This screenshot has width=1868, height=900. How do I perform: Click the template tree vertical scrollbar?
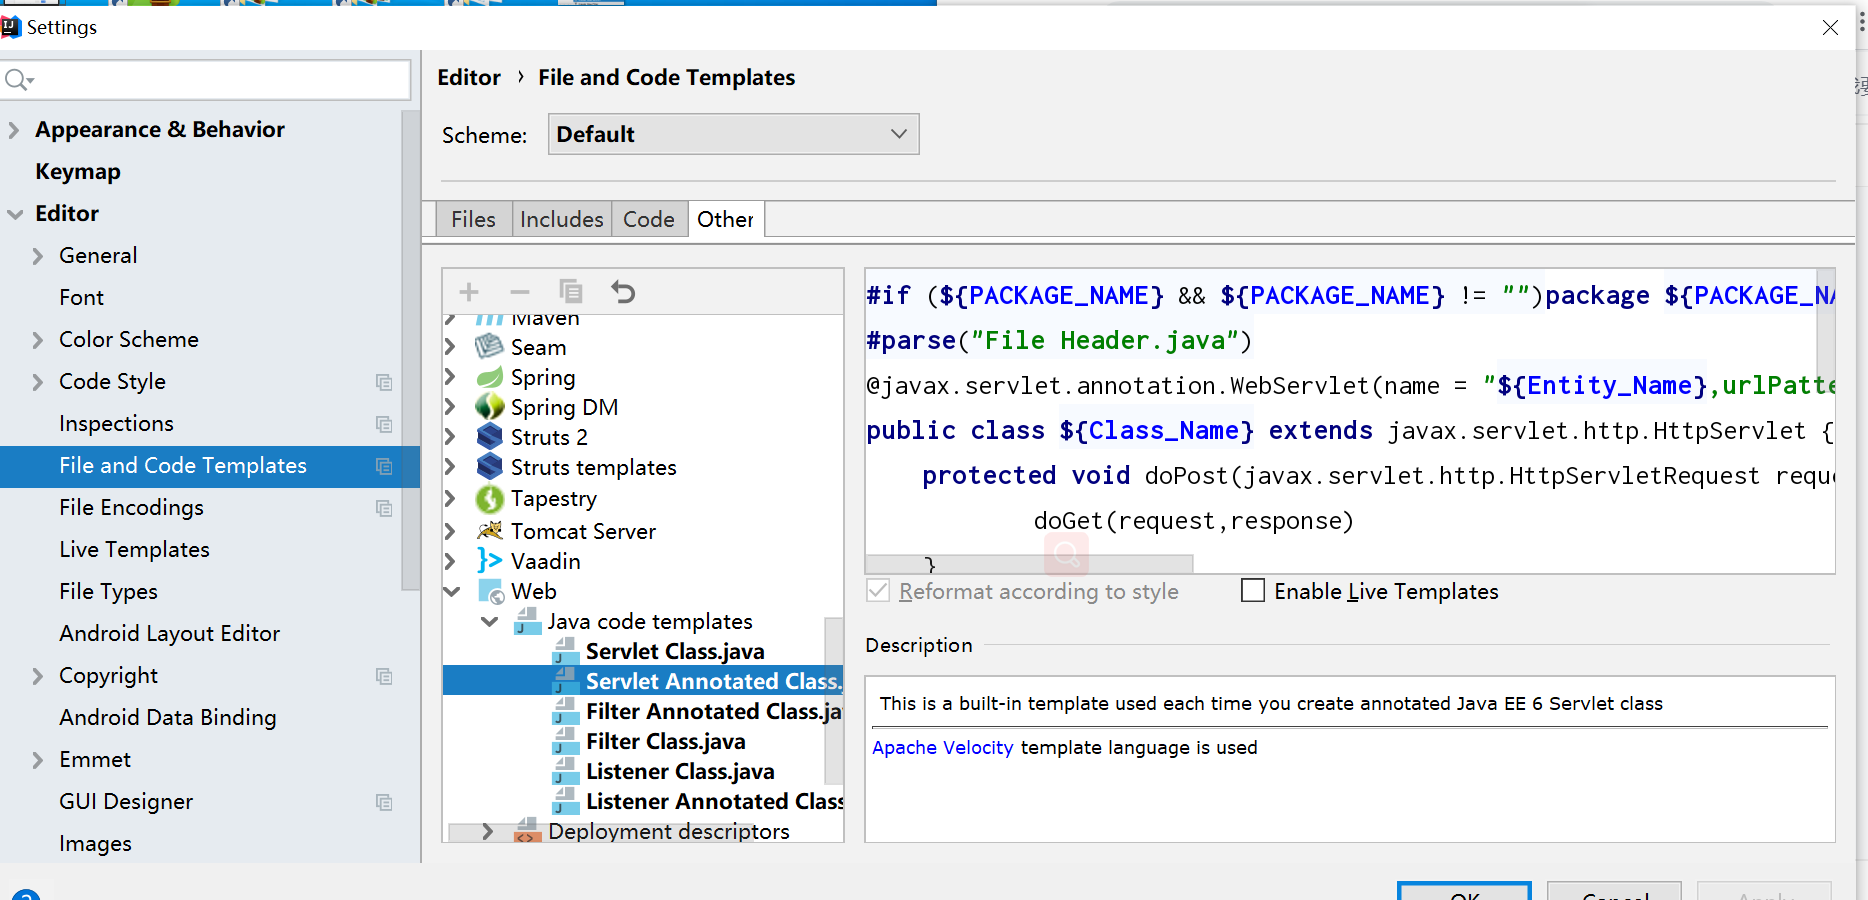[833, 700]
